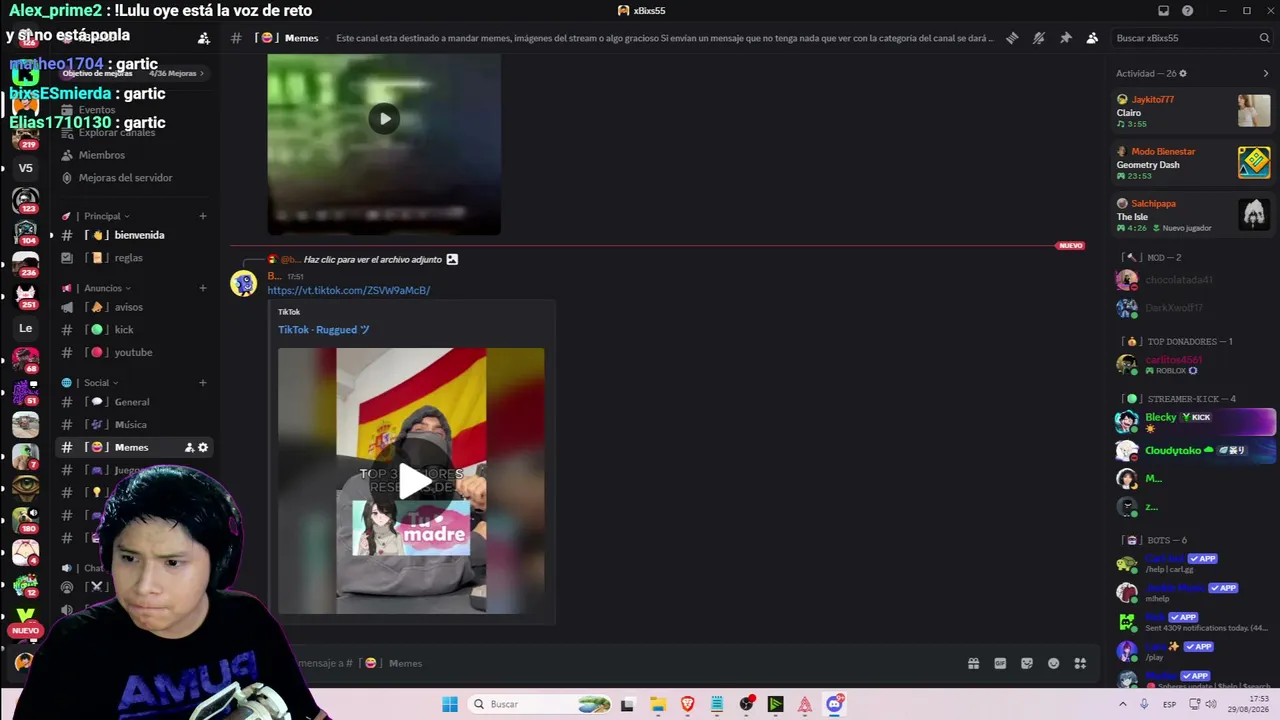Add a channel to Anuncios category
This screenshot has height=720, width=1280.
coord(203,288)
